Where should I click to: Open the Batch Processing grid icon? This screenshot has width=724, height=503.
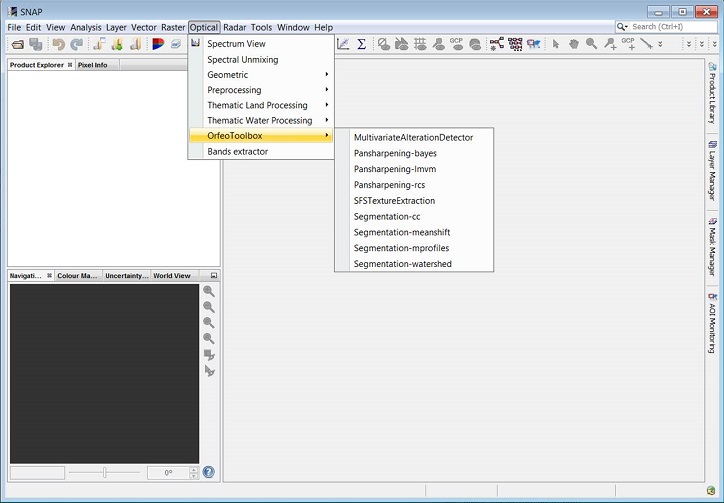coord(515,44)
